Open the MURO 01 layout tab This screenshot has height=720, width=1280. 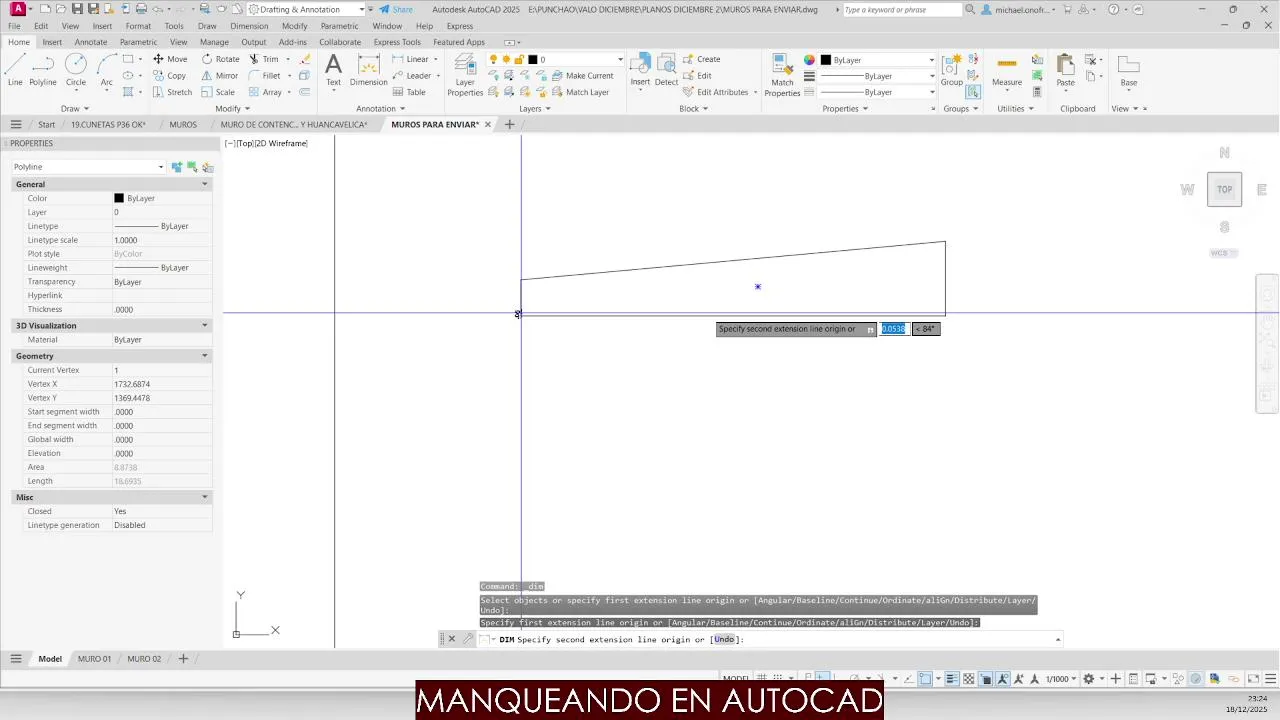coord(95,659)
